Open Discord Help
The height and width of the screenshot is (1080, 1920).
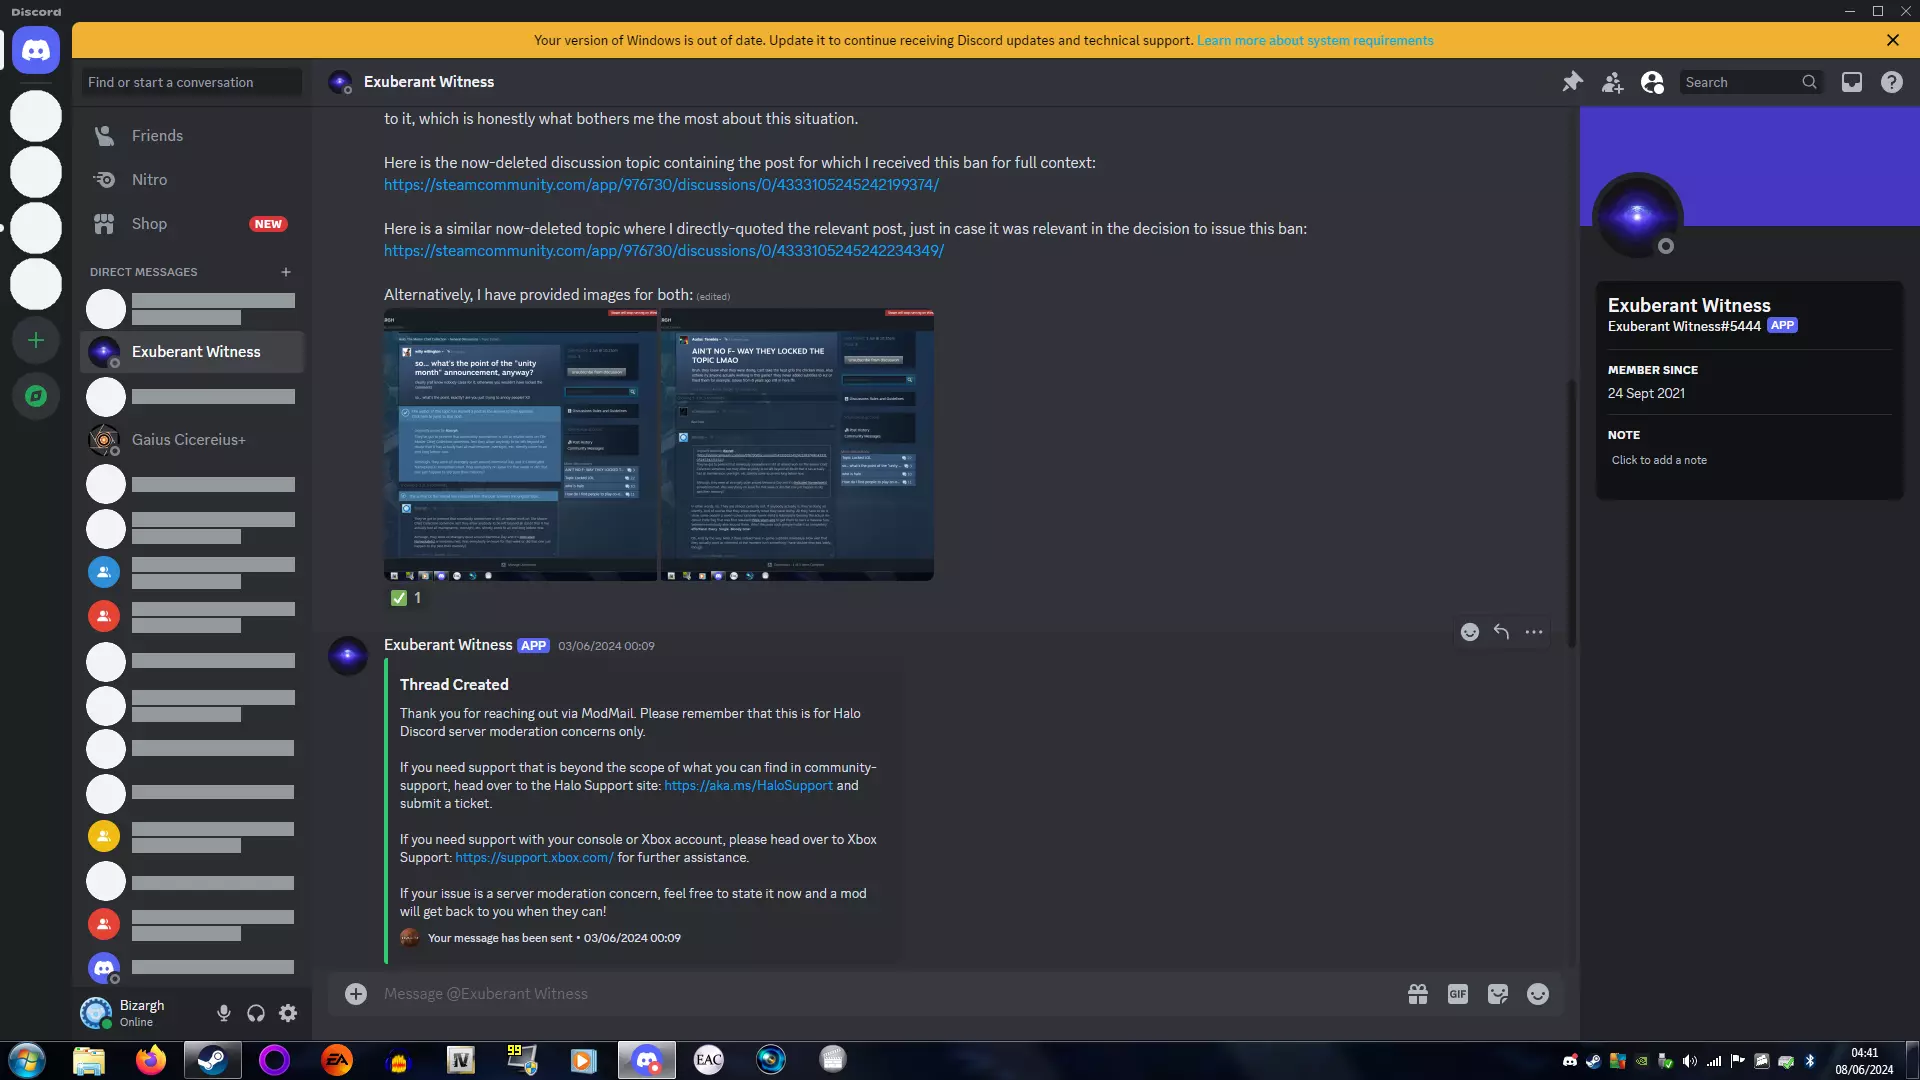coord(1891,82)
